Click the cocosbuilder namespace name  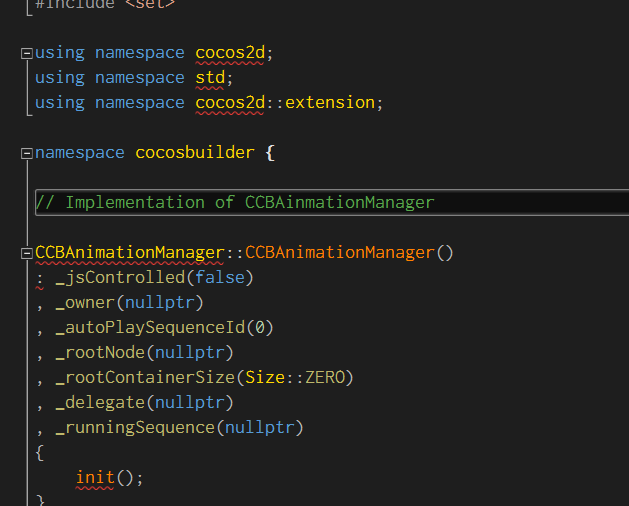[x=195, y=153]
